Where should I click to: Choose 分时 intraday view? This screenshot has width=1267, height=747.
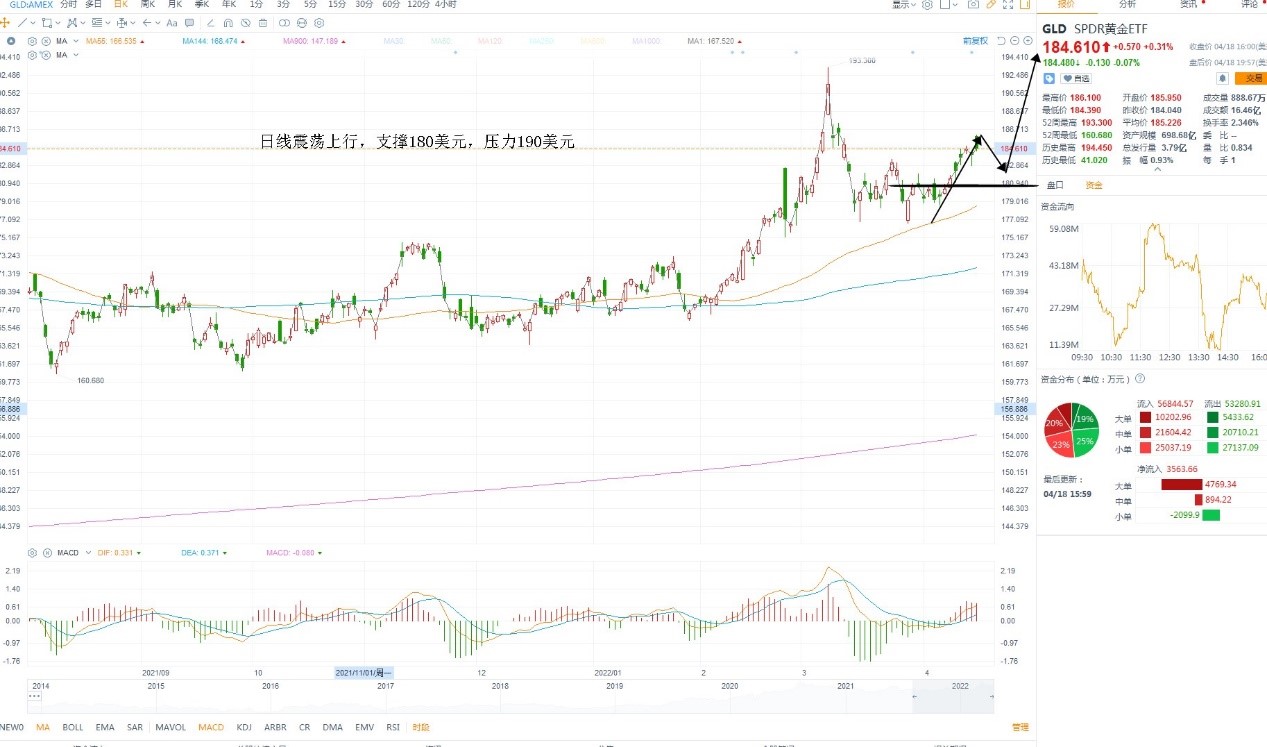tap(68, 5)
